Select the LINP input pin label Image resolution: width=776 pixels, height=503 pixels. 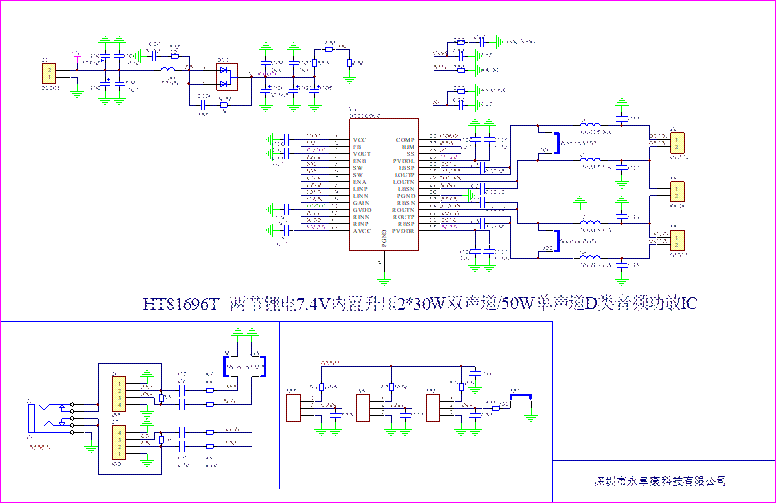(360, 189)
